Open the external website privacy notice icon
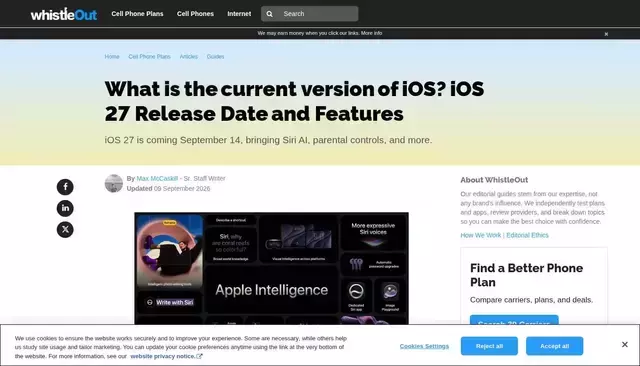 coord(199,356)
